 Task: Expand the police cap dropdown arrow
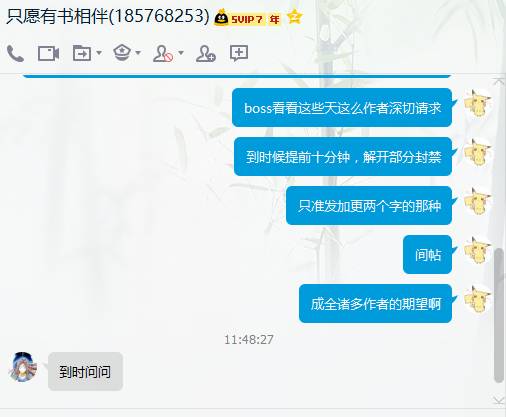click(x=138, y=53)
